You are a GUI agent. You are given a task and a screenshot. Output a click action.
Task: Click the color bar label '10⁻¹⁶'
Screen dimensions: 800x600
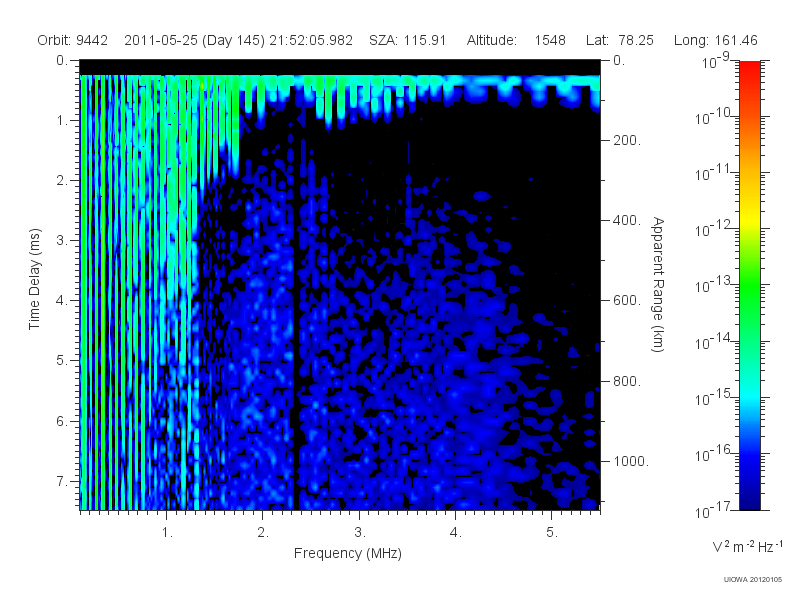714,454
